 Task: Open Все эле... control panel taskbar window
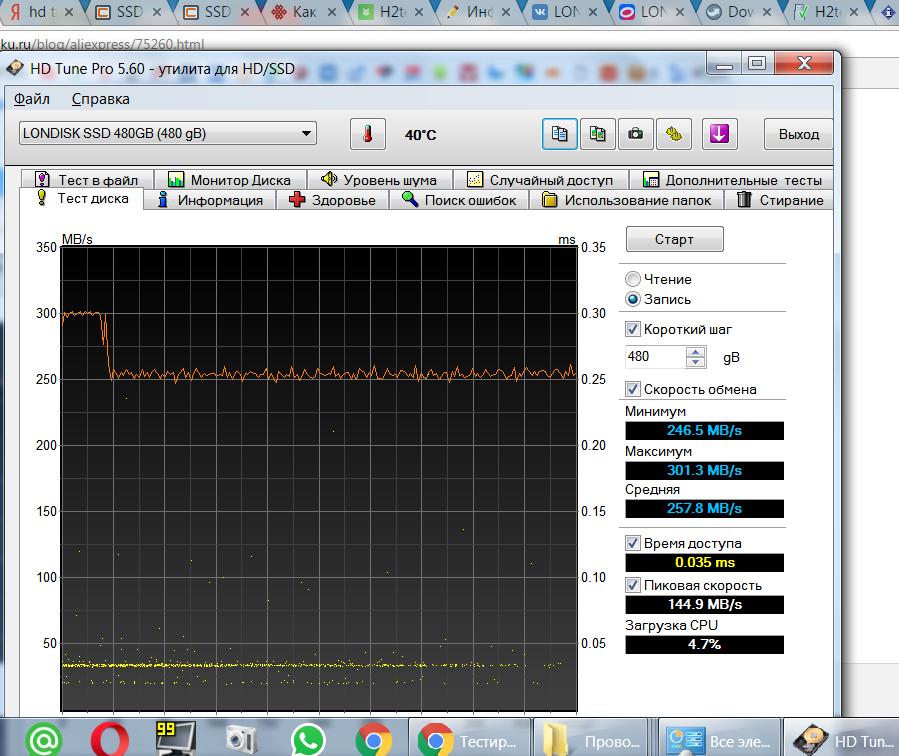click(719, 739)
